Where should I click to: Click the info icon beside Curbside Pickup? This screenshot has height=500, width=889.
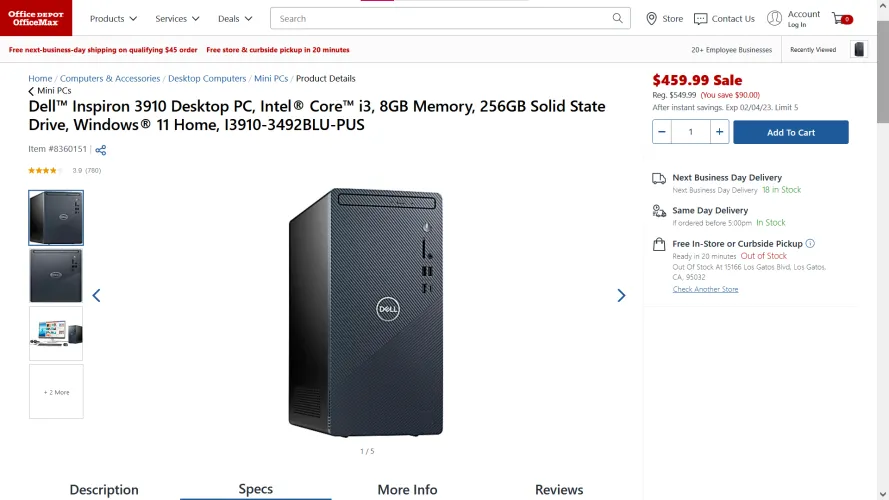click(x=810, y=243)
